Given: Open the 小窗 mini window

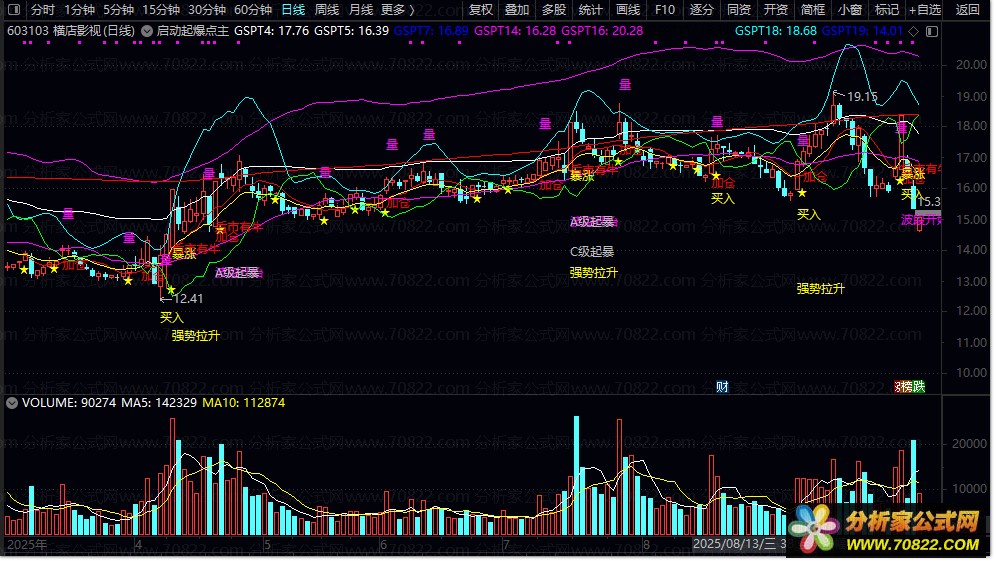Looking at the screenshot, I should point(849,10).
